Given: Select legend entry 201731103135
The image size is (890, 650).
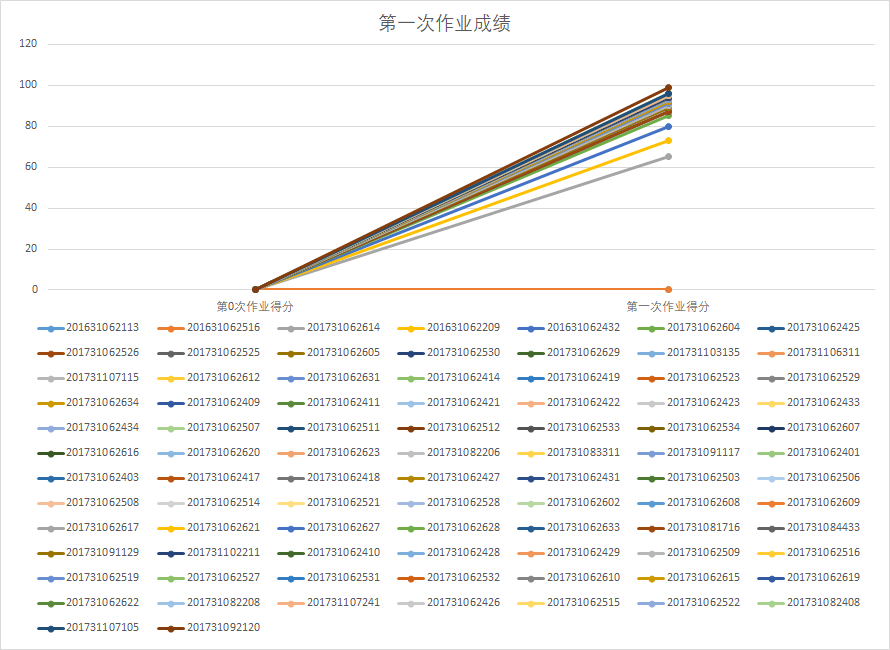Looking at the screenshot, I should (689, 353).
